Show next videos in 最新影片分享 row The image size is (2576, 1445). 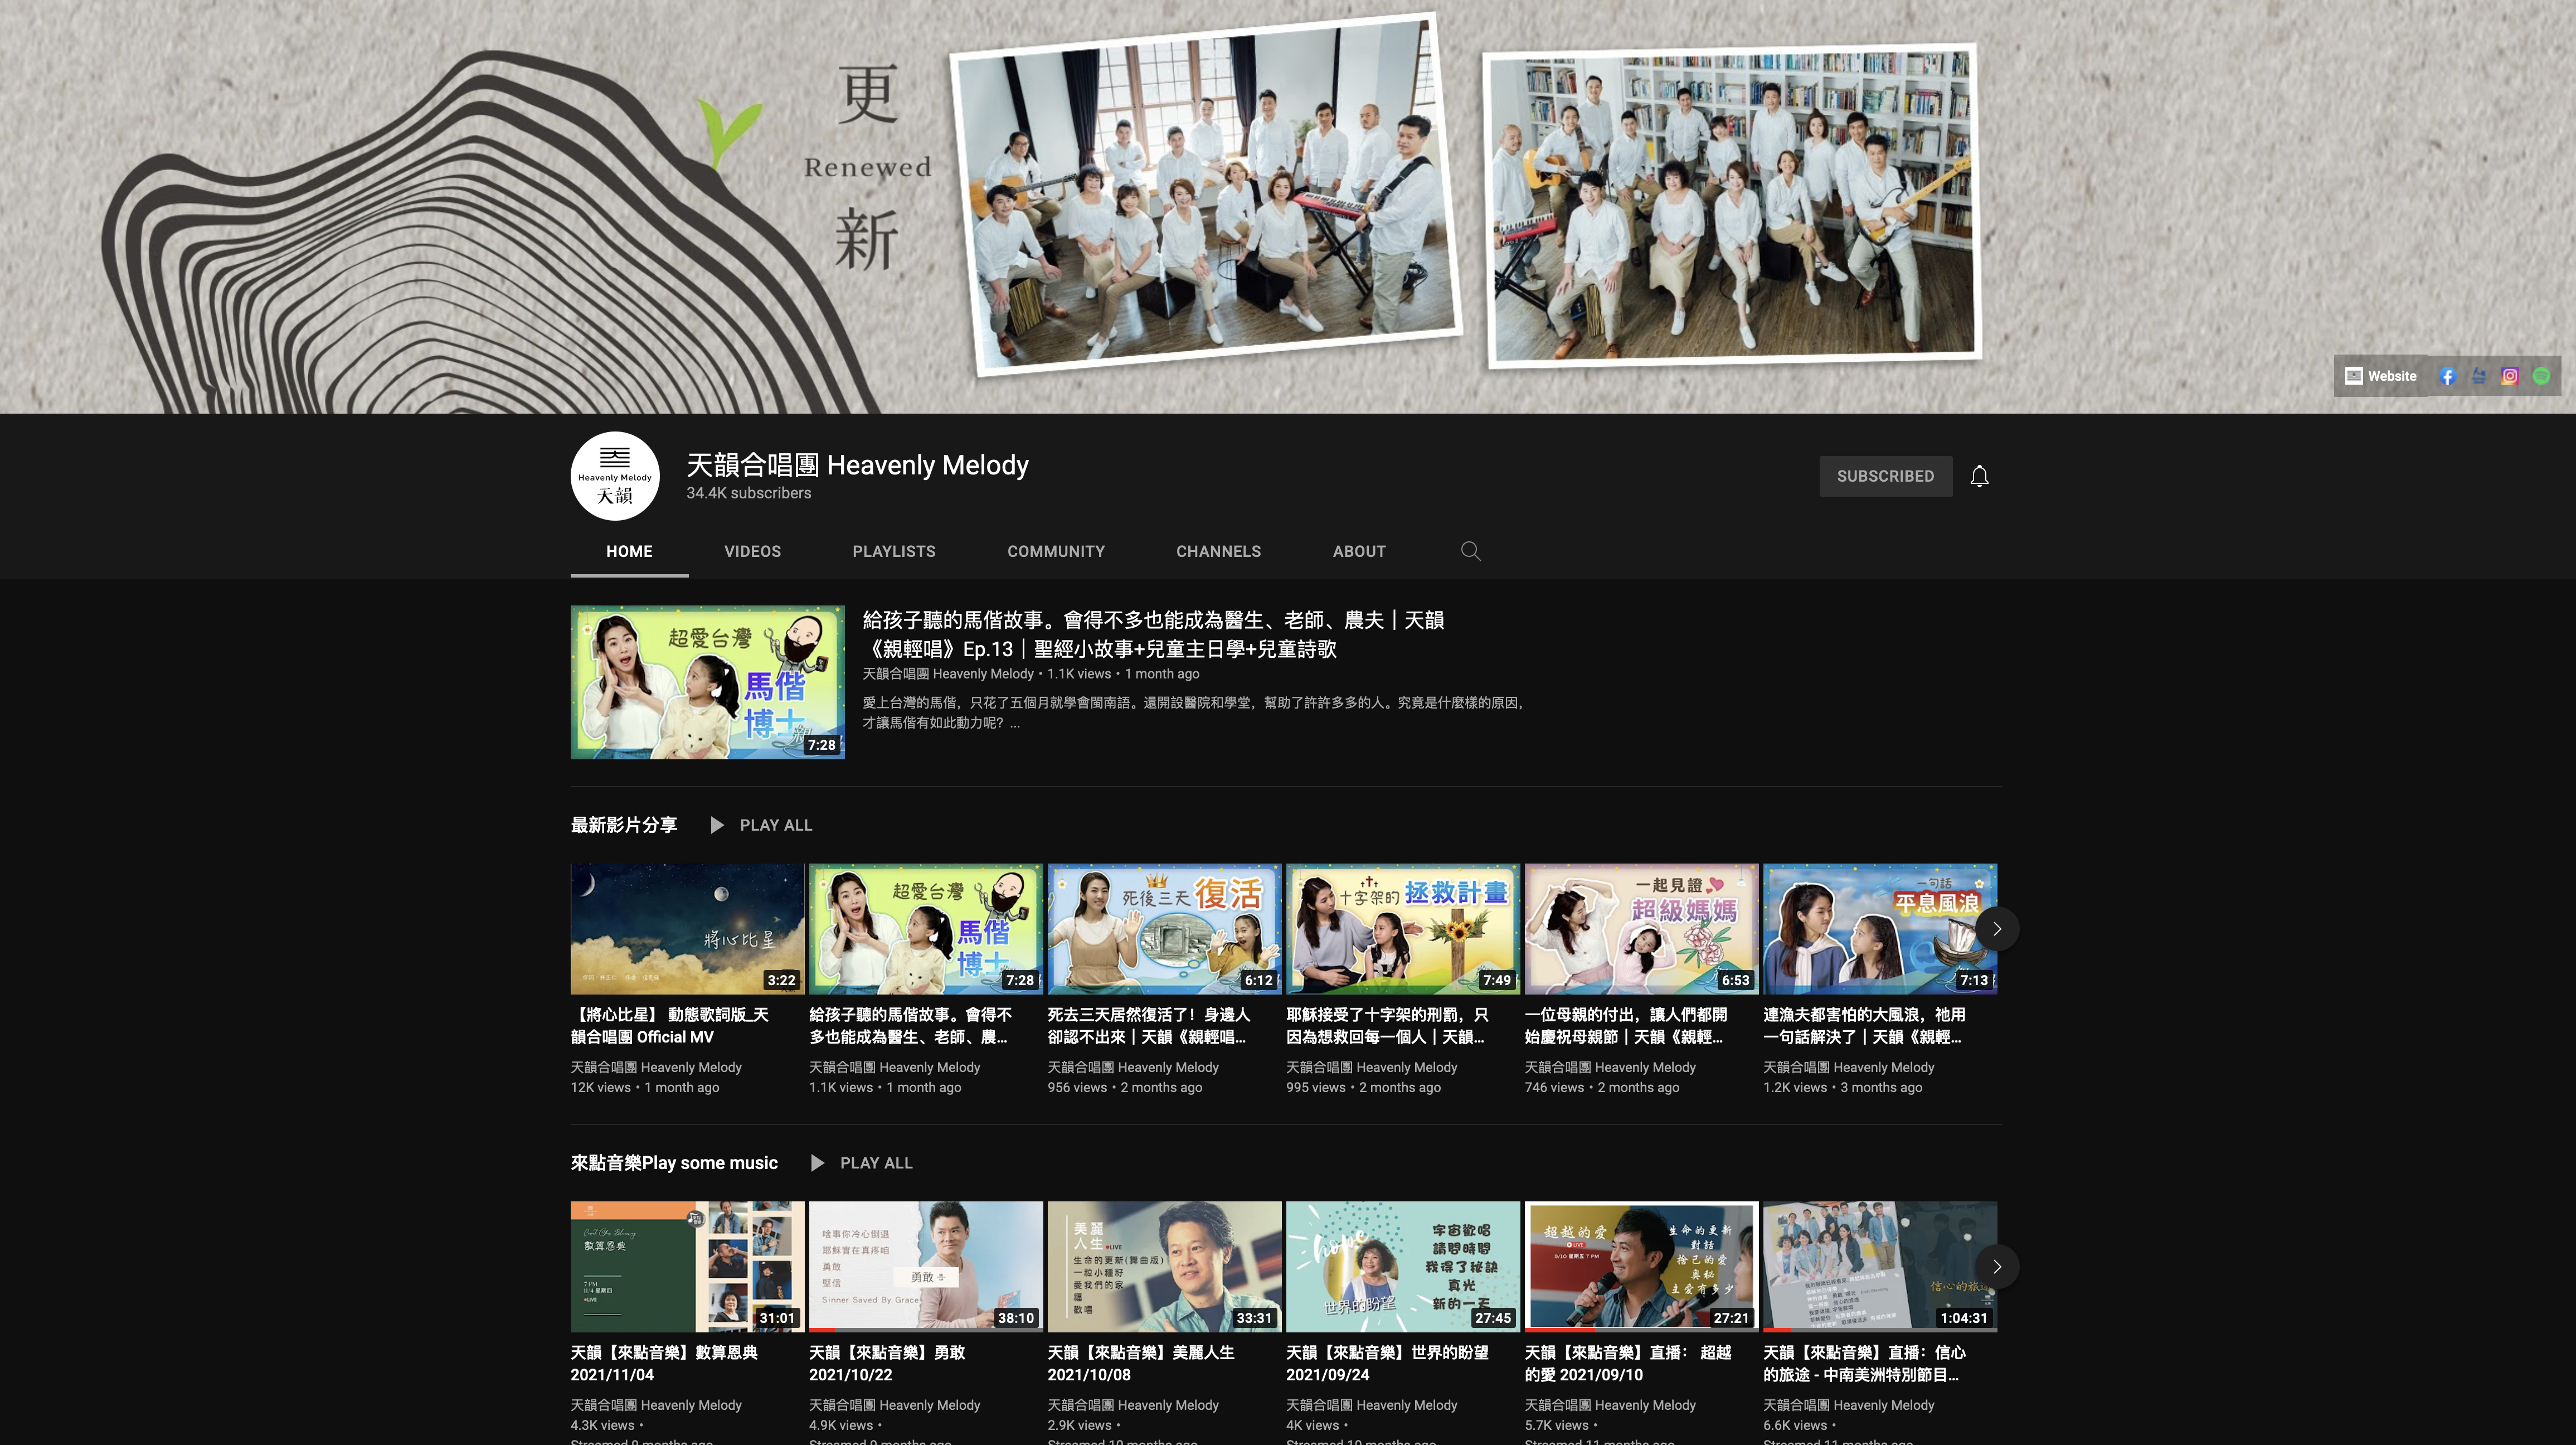coord(1997,929)
